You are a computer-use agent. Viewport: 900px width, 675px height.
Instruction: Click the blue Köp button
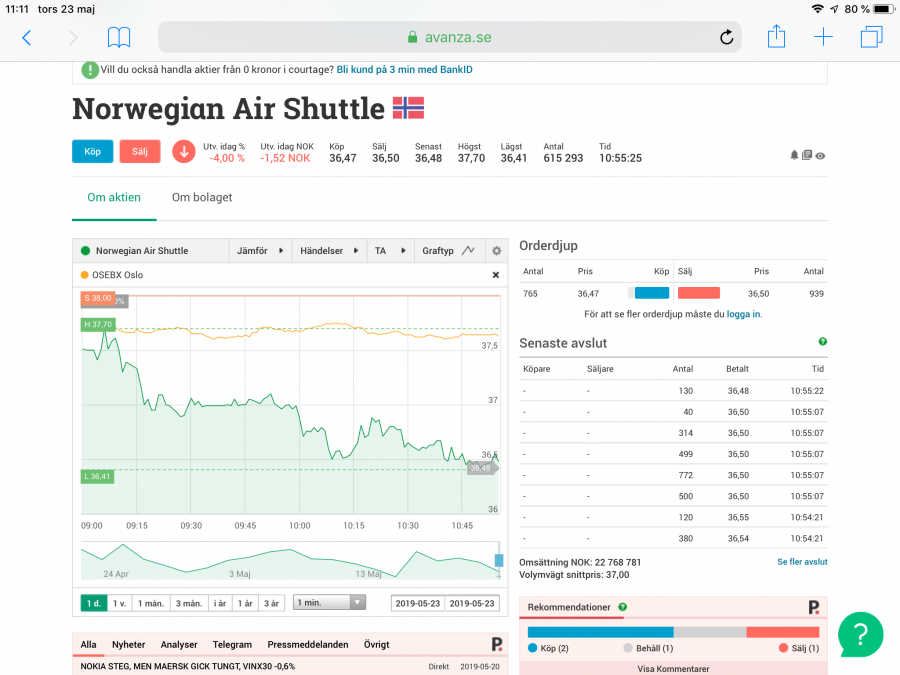coord(92,152)
